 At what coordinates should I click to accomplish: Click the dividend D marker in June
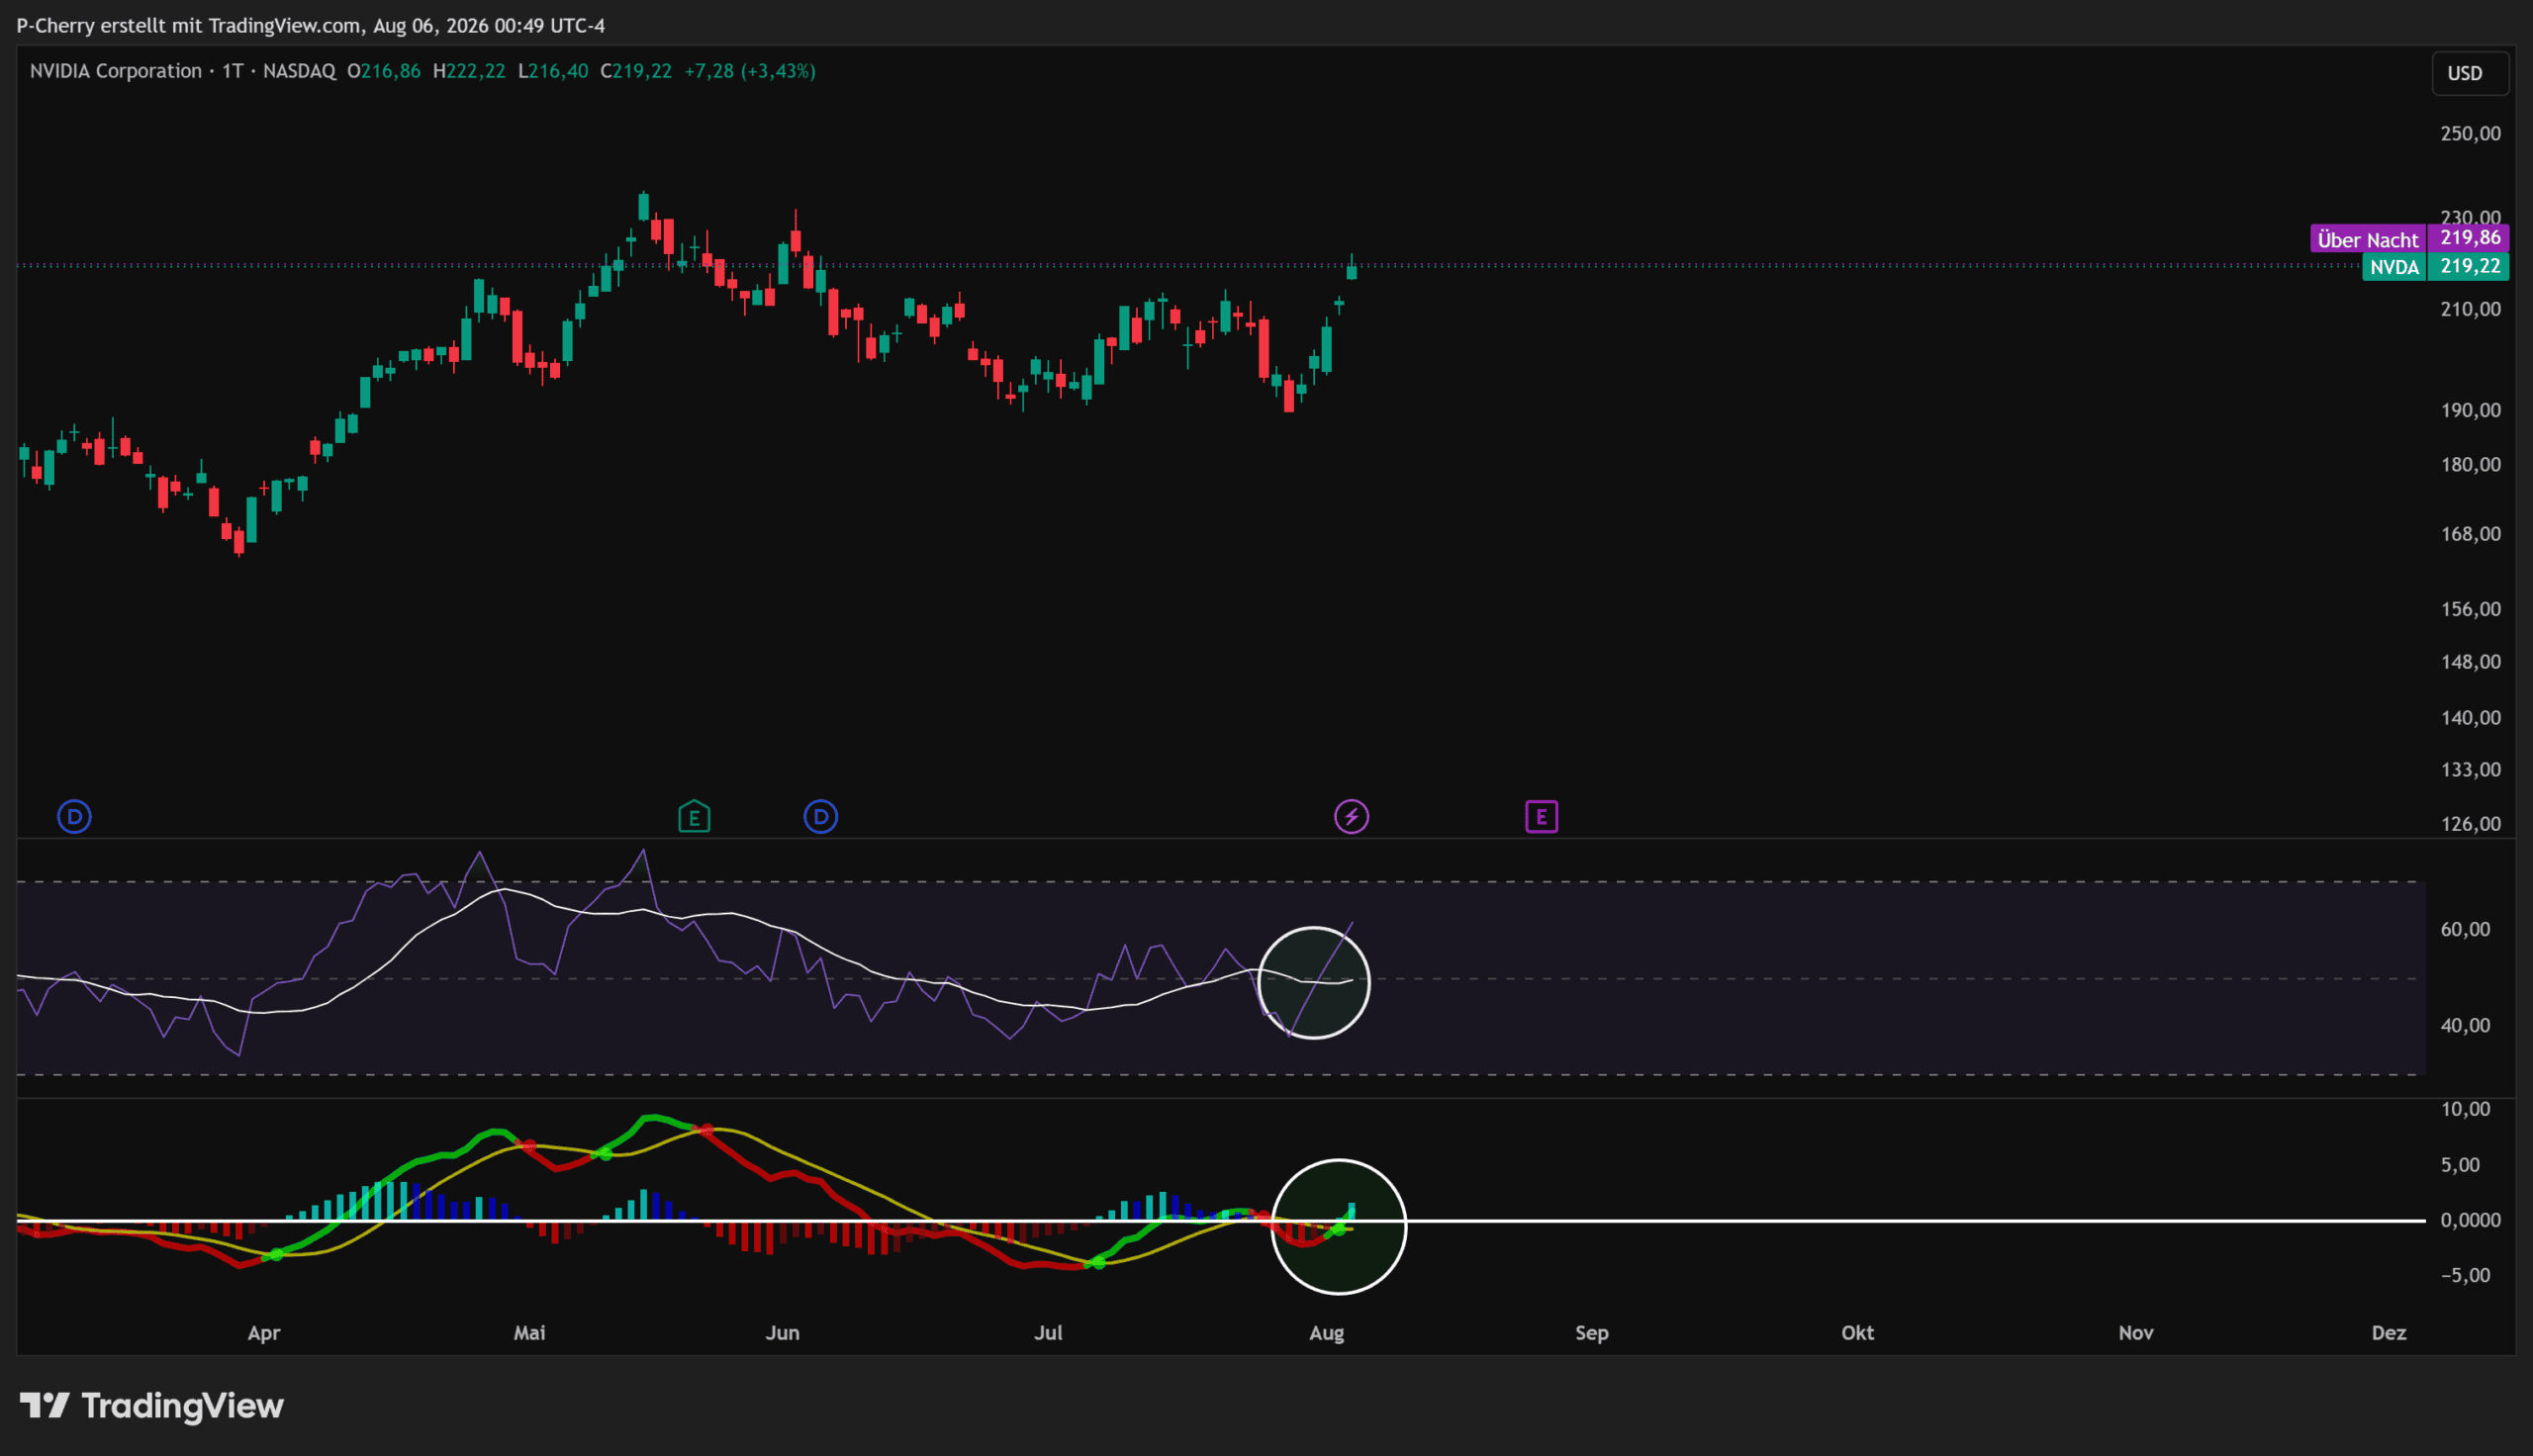point(821,817)
